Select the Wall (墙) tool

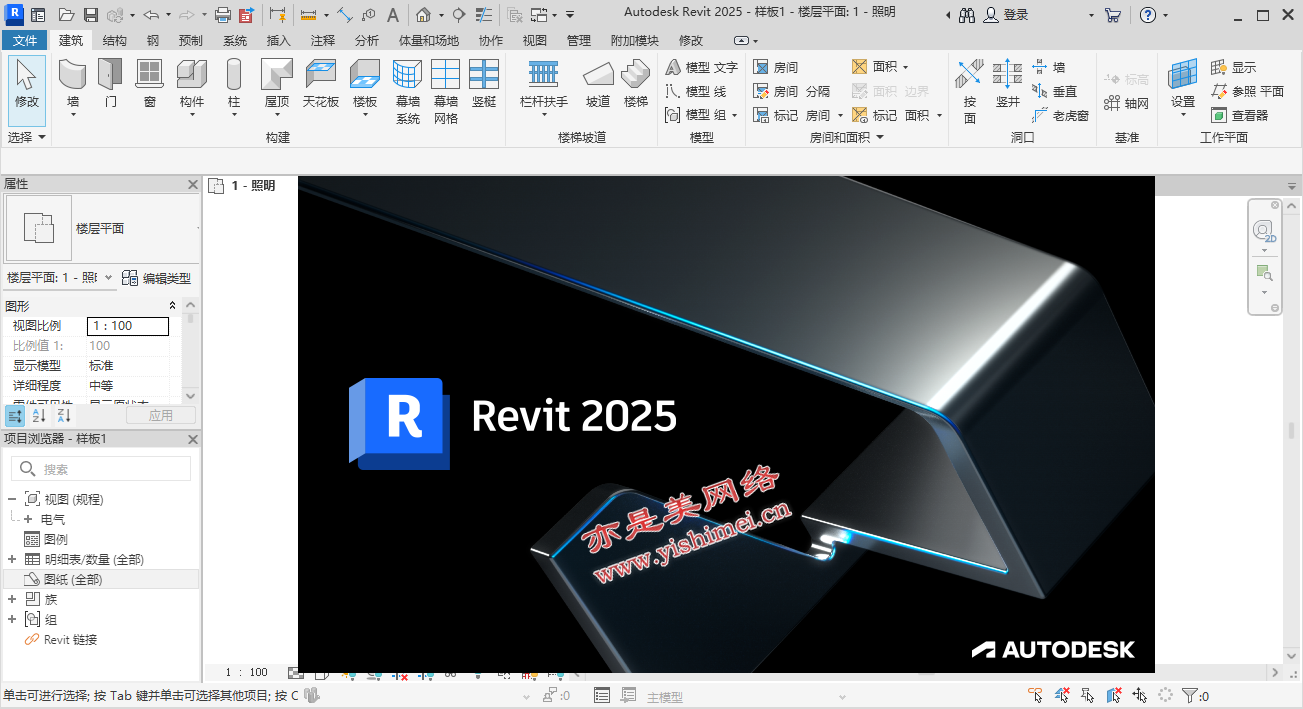[73, 84]
